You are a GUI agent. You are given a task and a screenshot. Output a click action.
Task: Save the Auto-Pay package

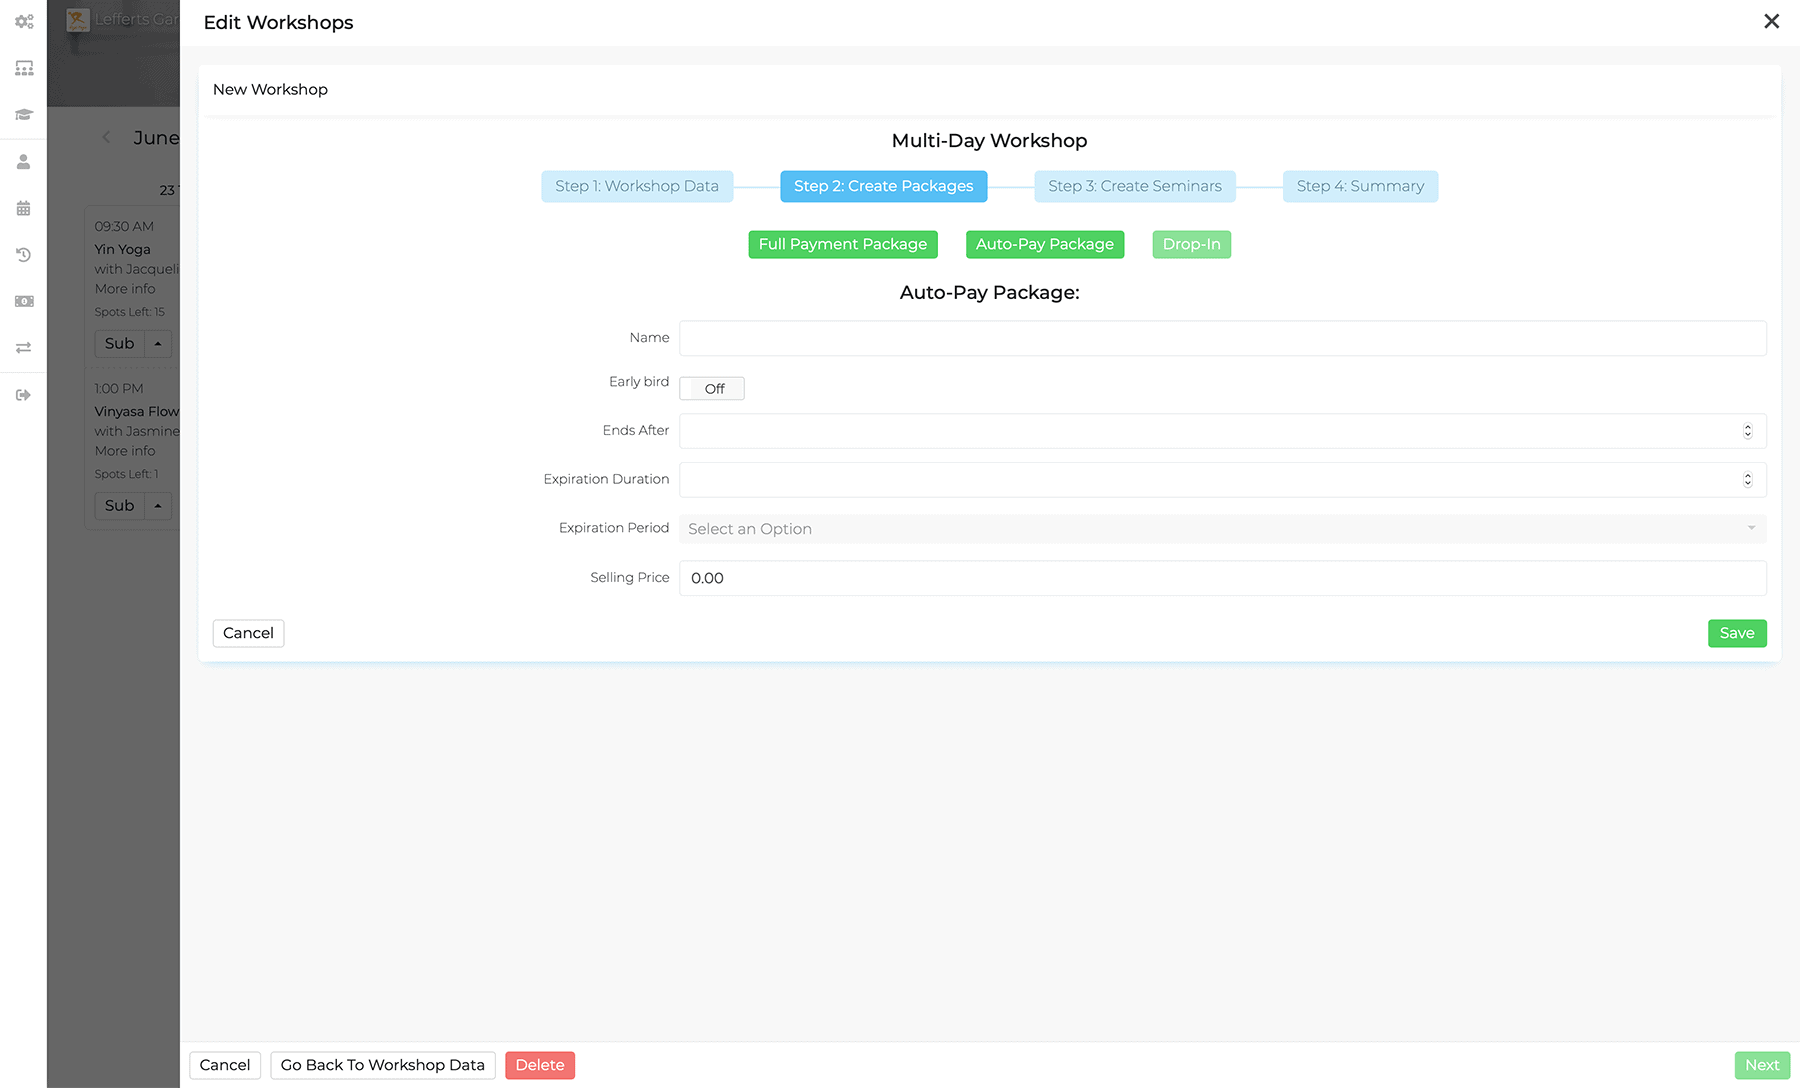coord(1737,633)
